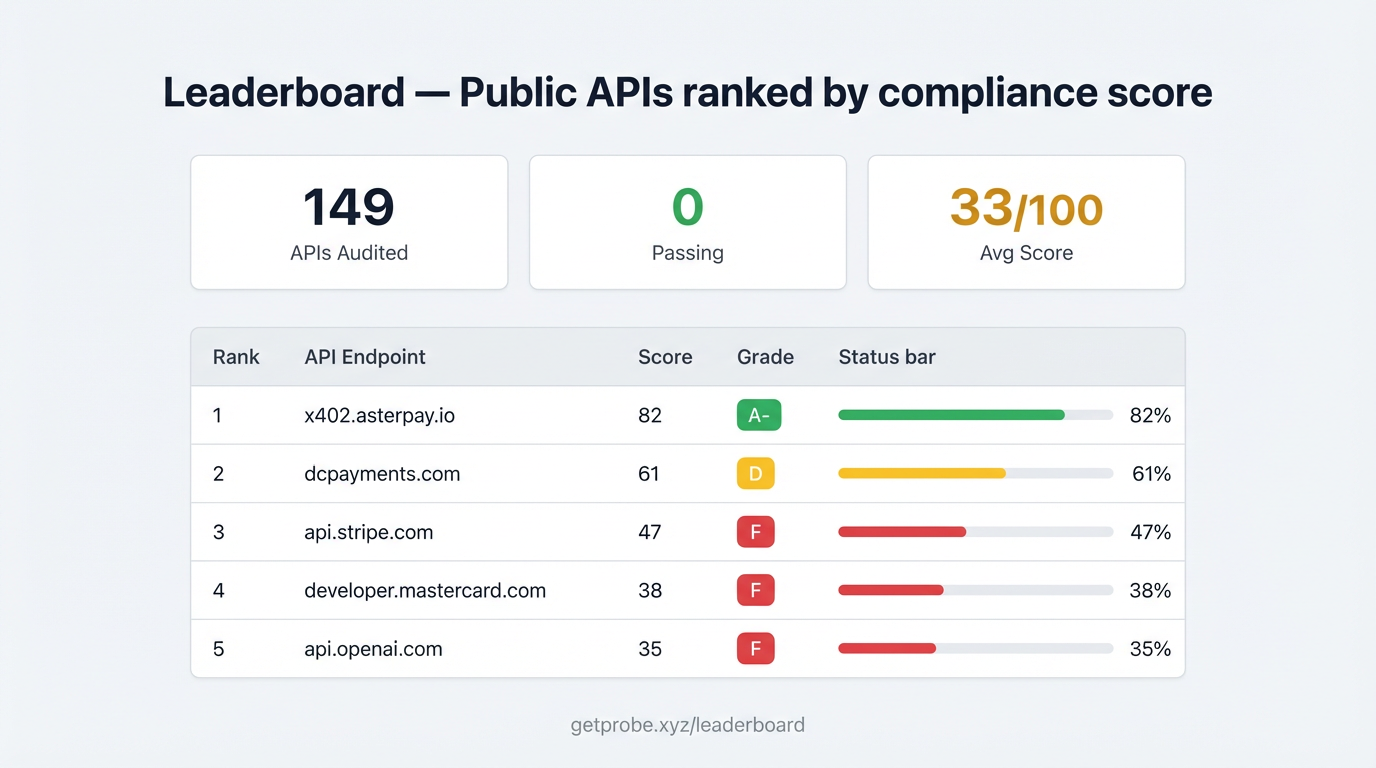Image resolution: width=1376 pixels, height=768 pixels.
Task: Click the F badge for developer.mastercard.com
Action: click(755, 590)
